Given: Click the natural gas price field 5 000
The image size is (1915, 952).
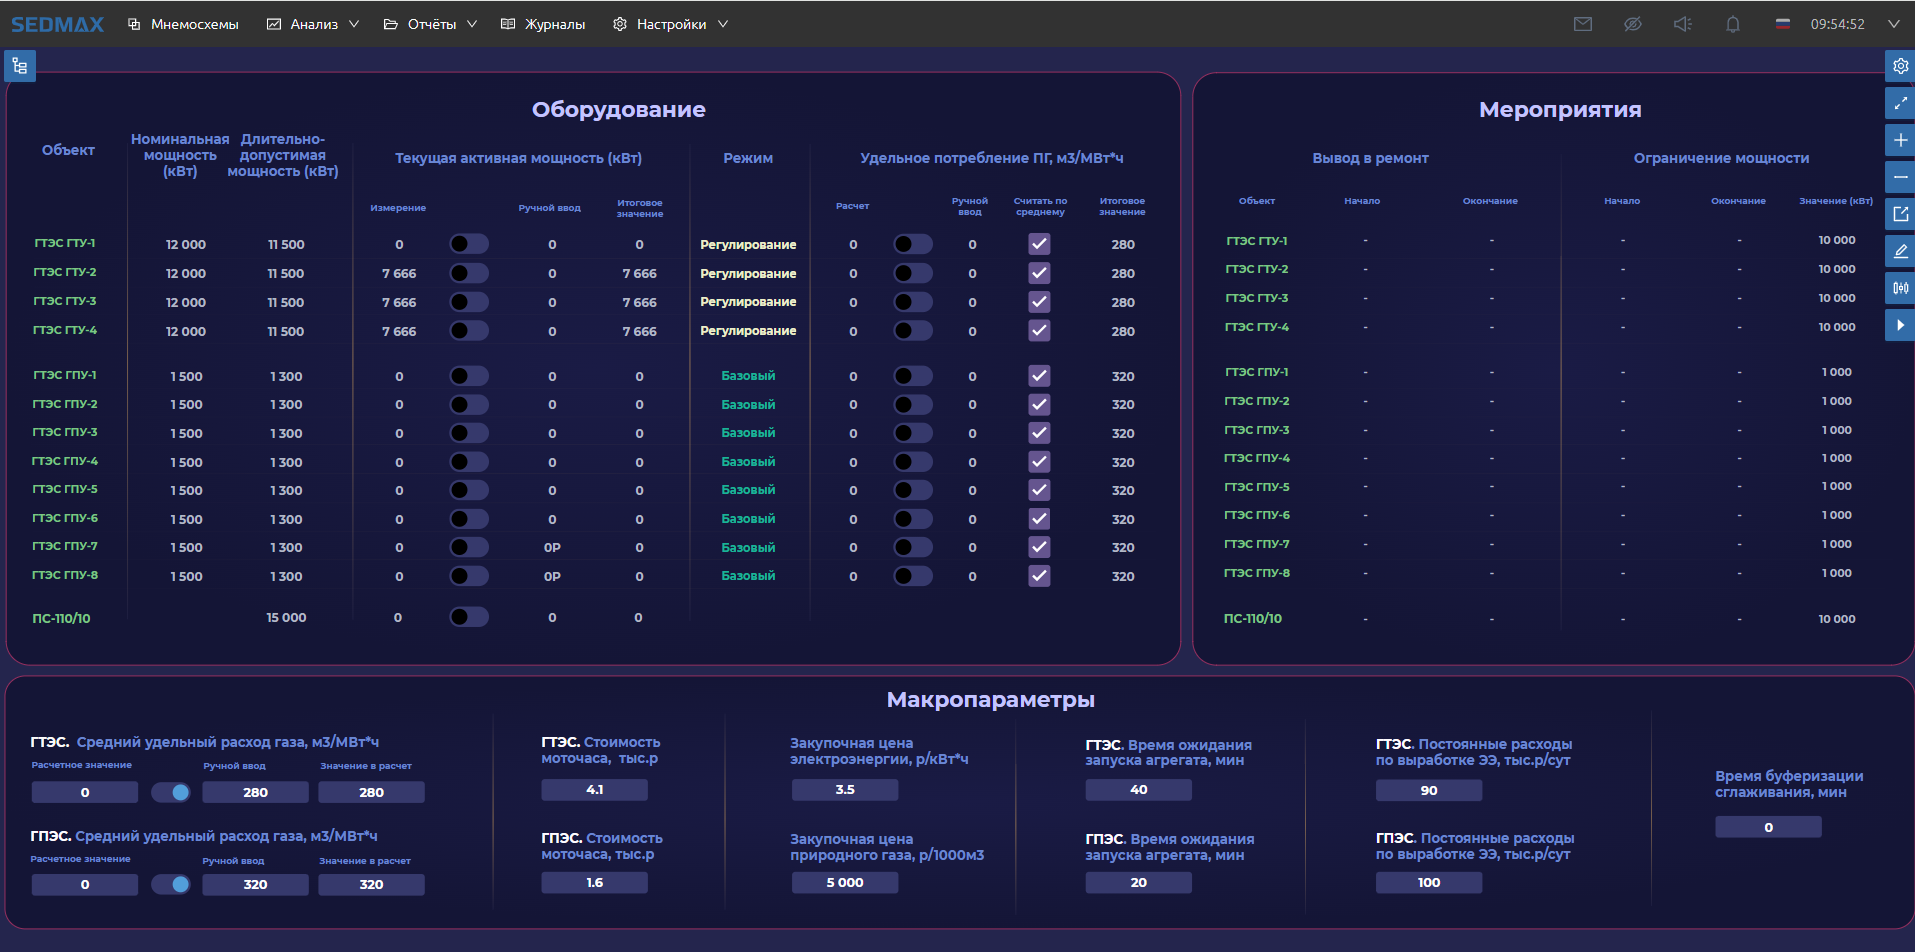Looking at the screenshot, I should (844, 883).
